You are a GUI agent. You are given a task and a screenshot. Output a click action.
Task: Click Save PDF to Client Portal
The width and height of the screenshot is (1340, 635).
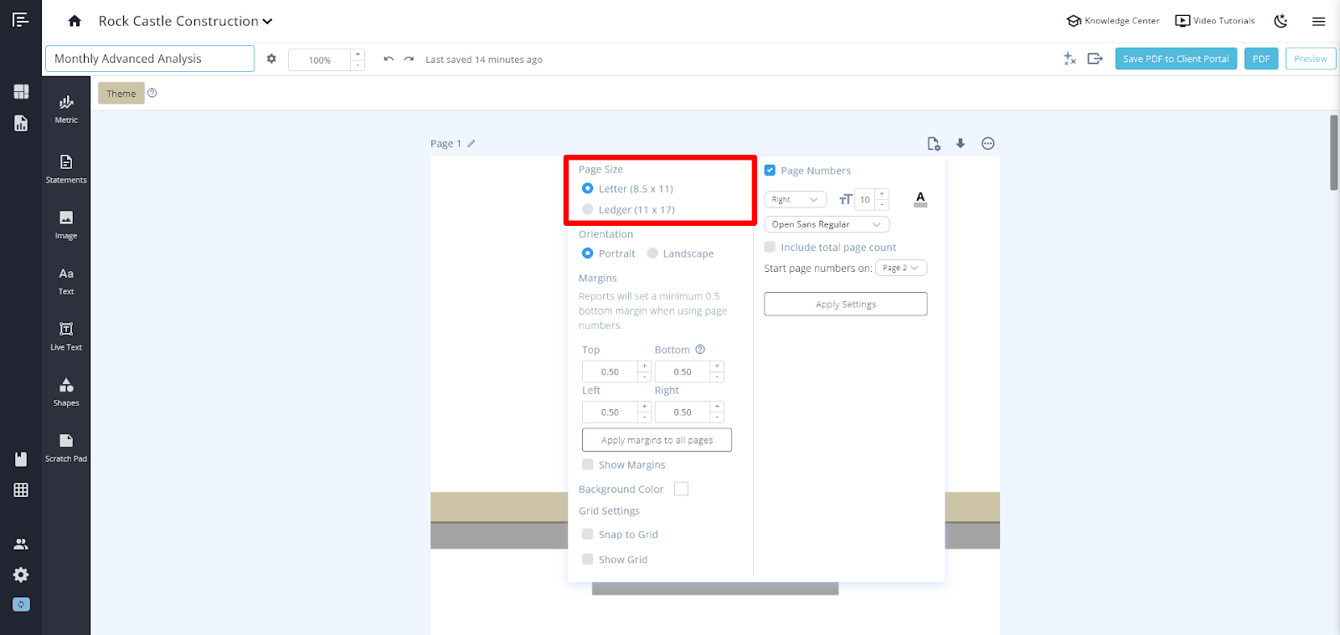1176,59
